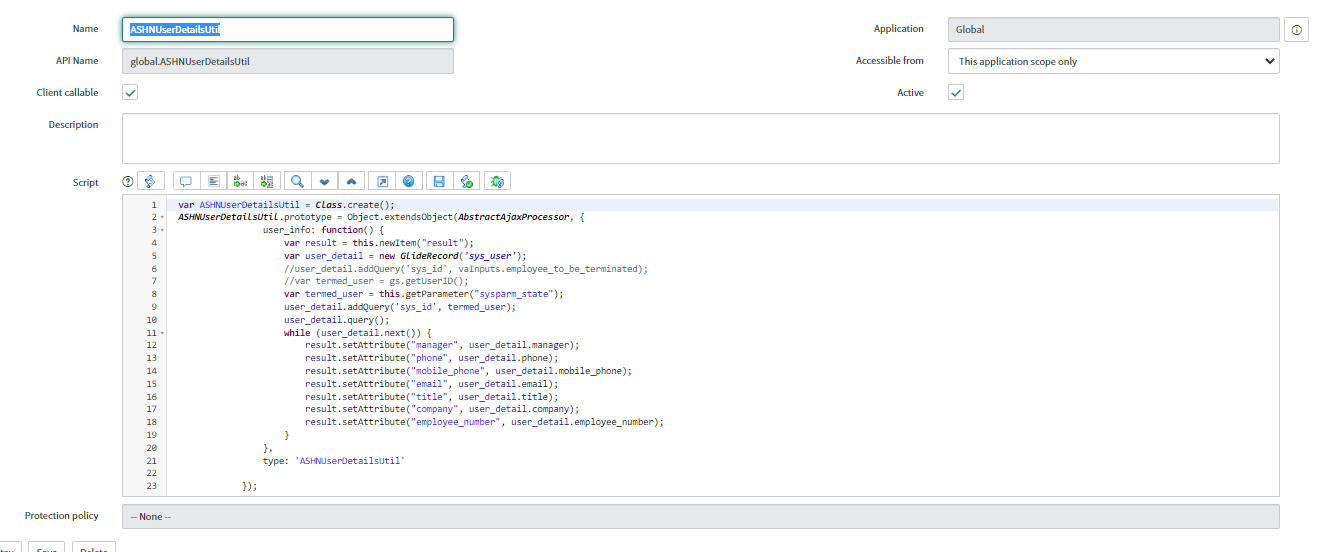Open the Protection policy dropdown
Screen dimensions: 1335x552
tap(700, 516)
